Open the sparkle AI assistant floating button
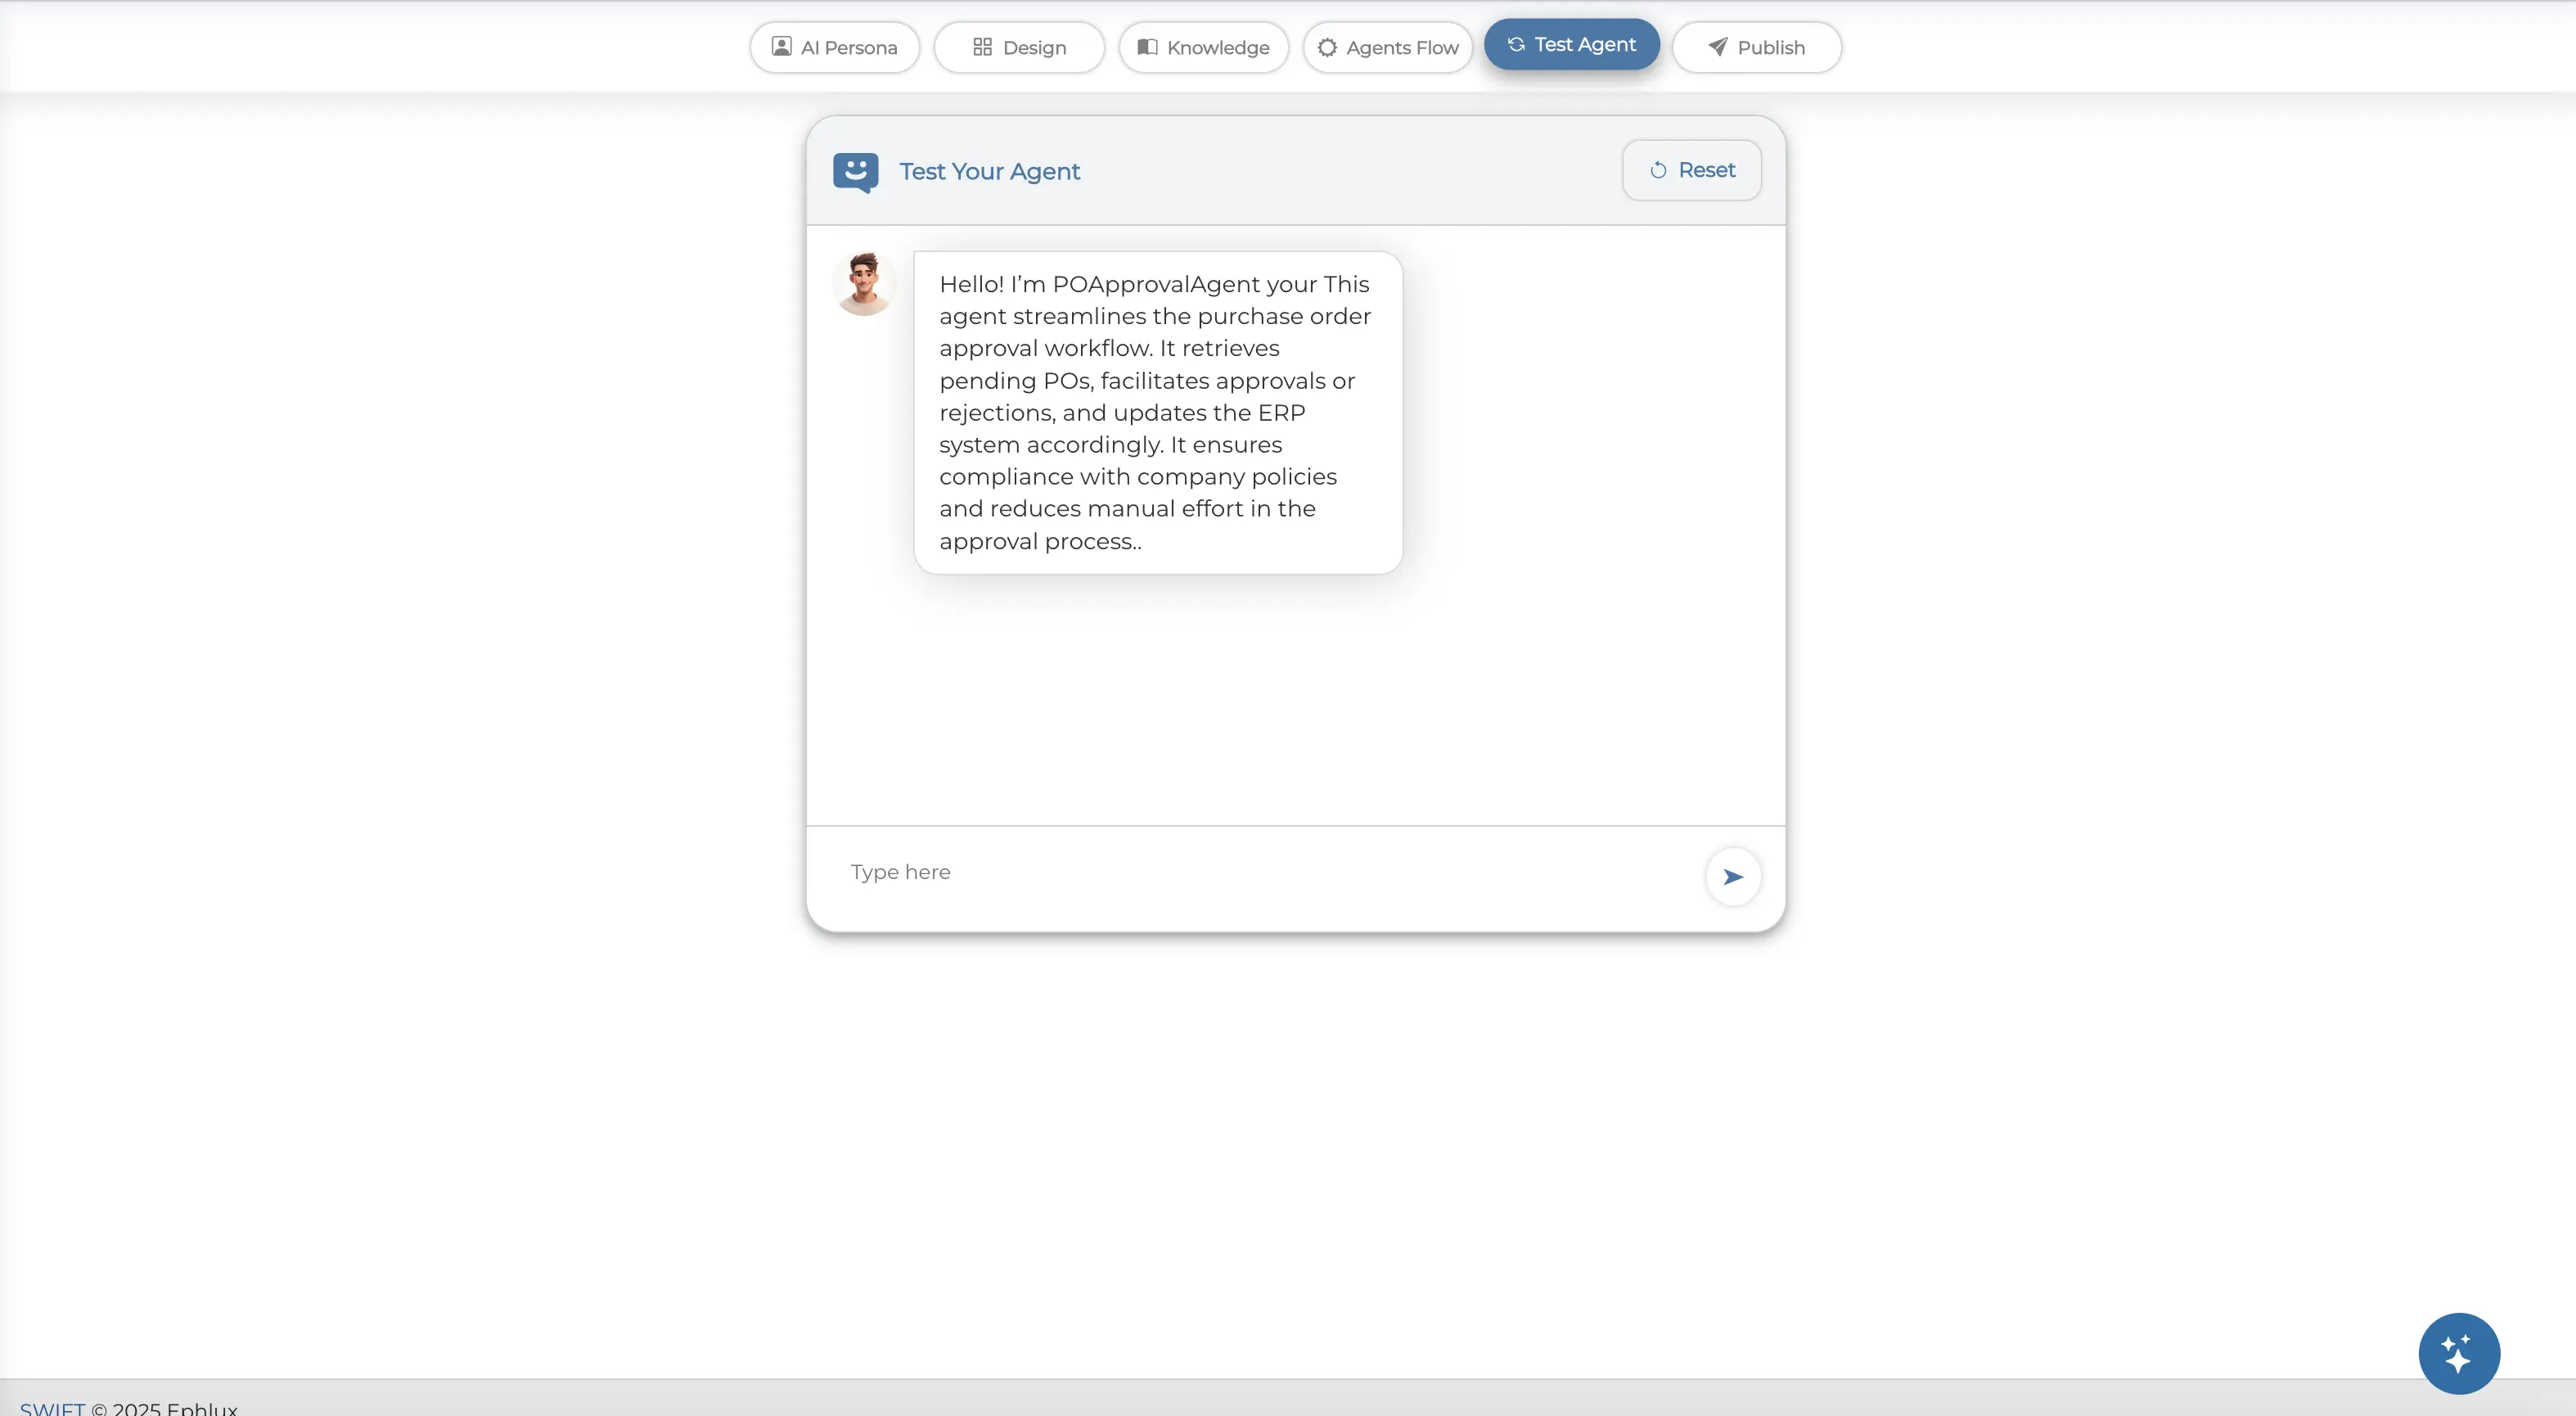Screen dimensions: 2576x1416 point(2458,1353)
